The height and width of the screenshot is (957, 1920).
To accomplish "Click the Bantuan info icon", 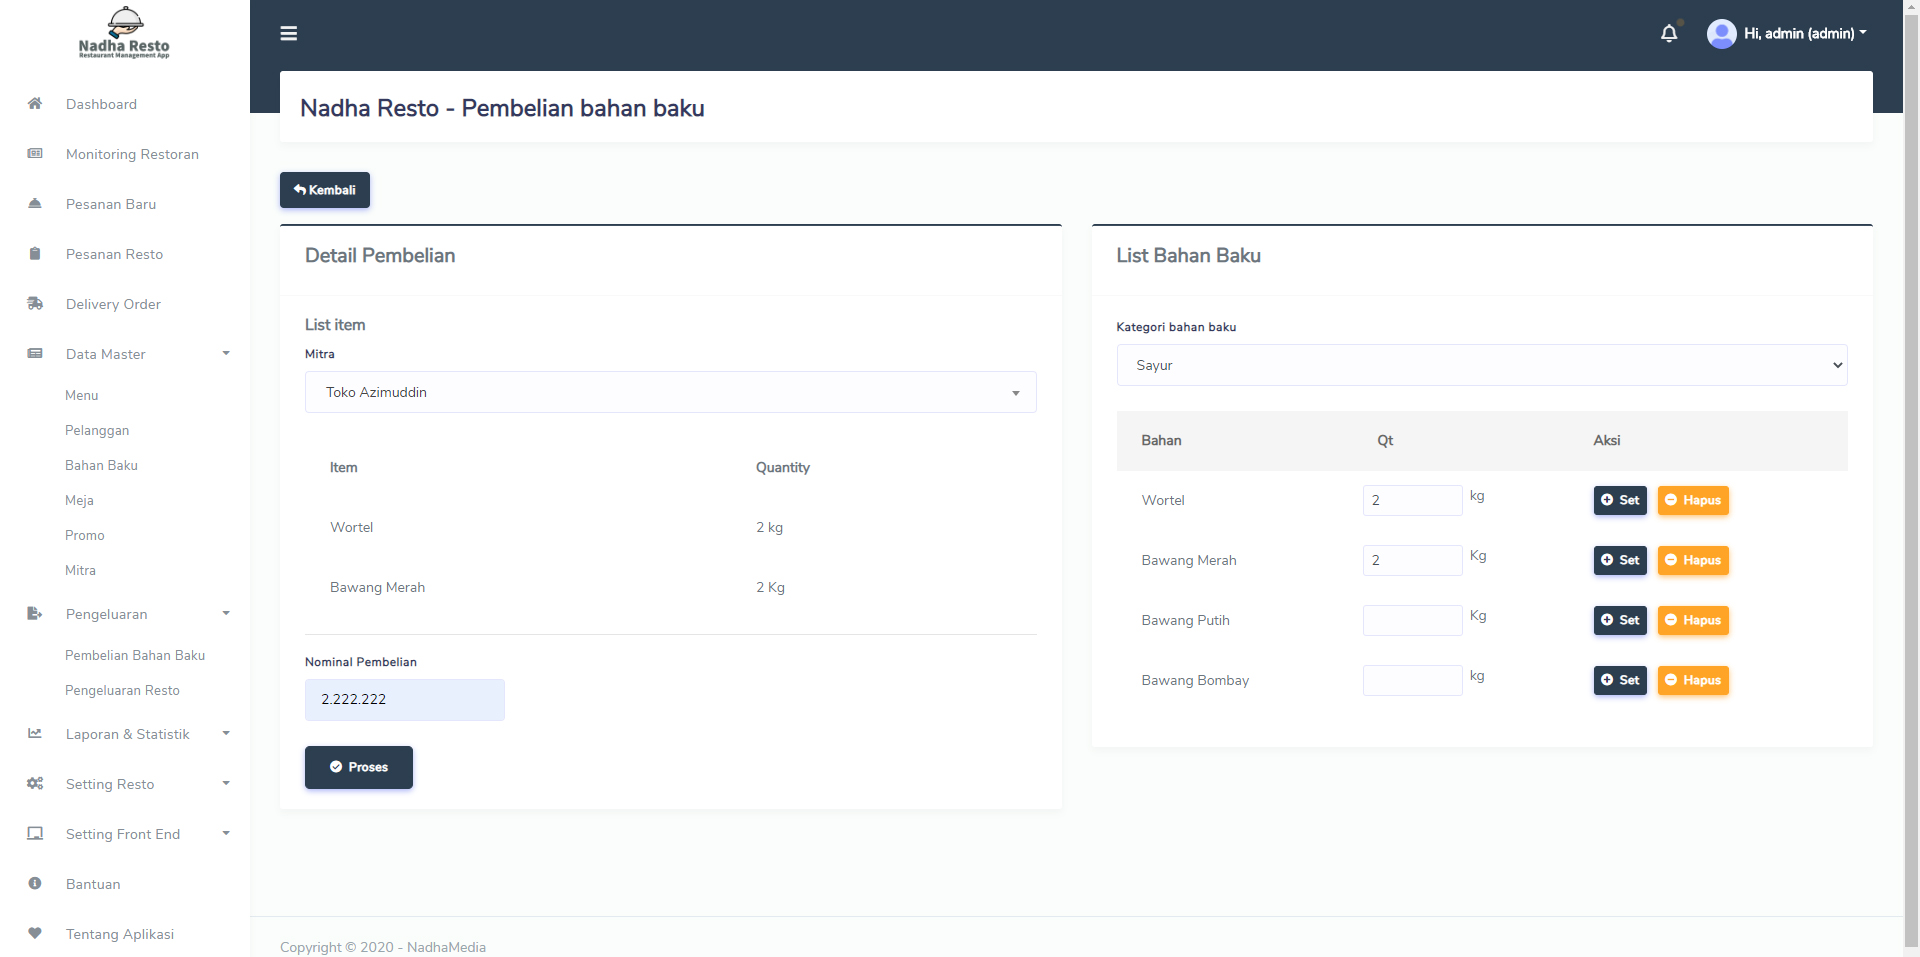I will [x=35, y=883].
